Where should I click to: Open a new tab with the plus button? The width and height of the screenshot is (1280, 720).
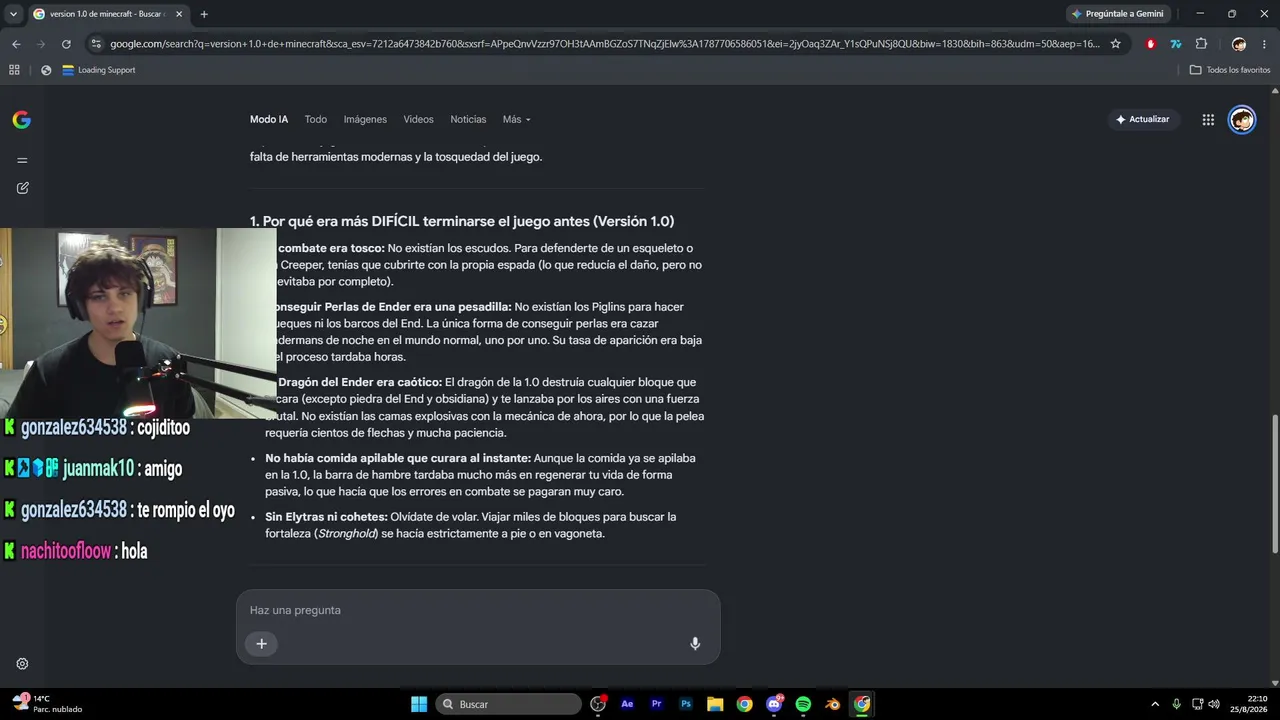click(x=204, y=14)
